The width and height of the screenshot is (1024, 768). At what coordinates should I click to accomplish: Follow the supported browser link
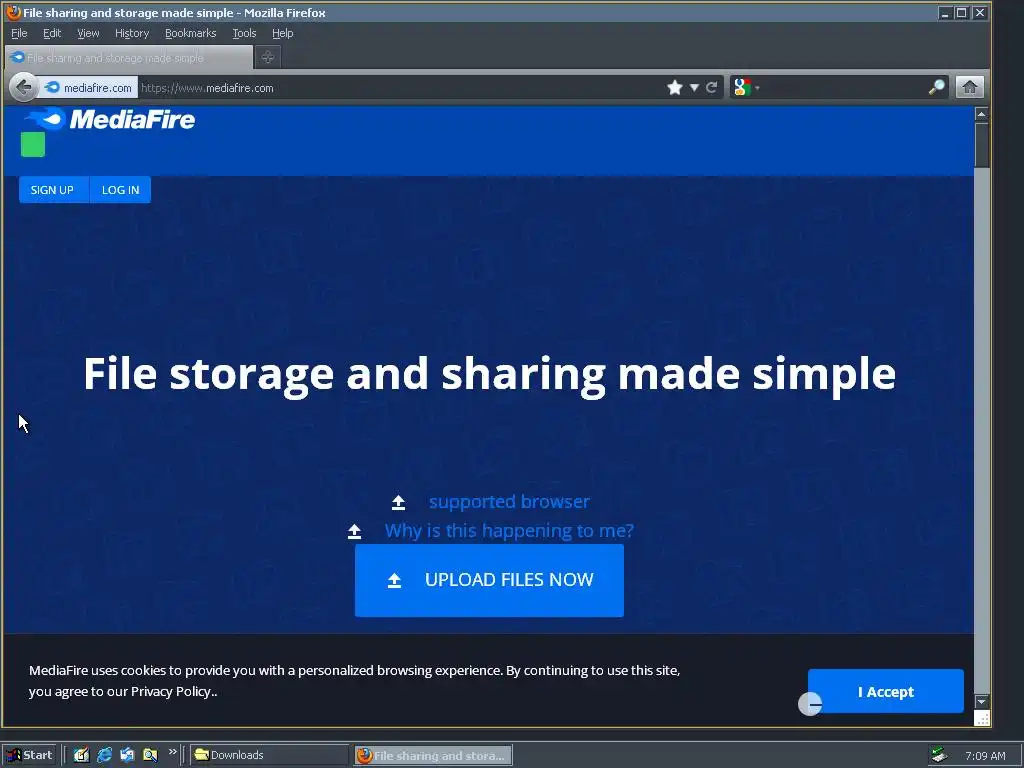pos(509,502)
